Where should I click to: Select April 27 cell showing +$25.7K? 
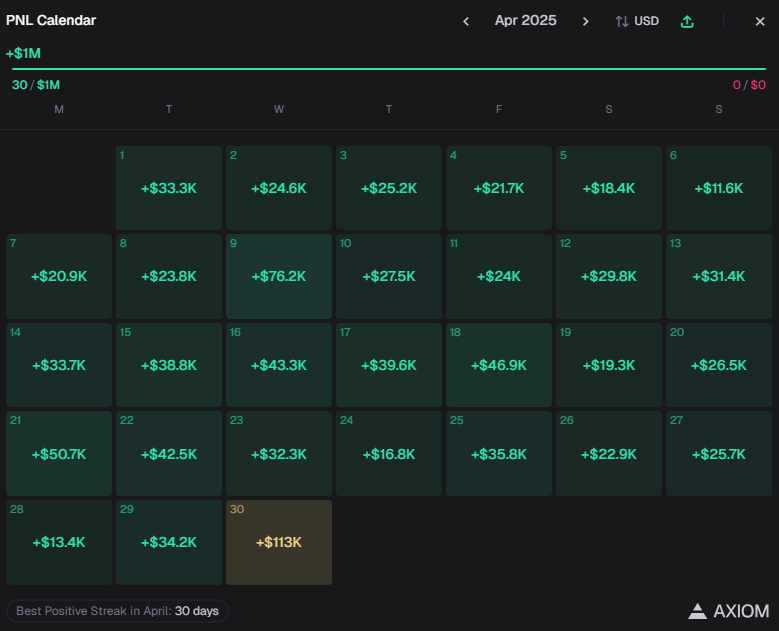[719, 454]
